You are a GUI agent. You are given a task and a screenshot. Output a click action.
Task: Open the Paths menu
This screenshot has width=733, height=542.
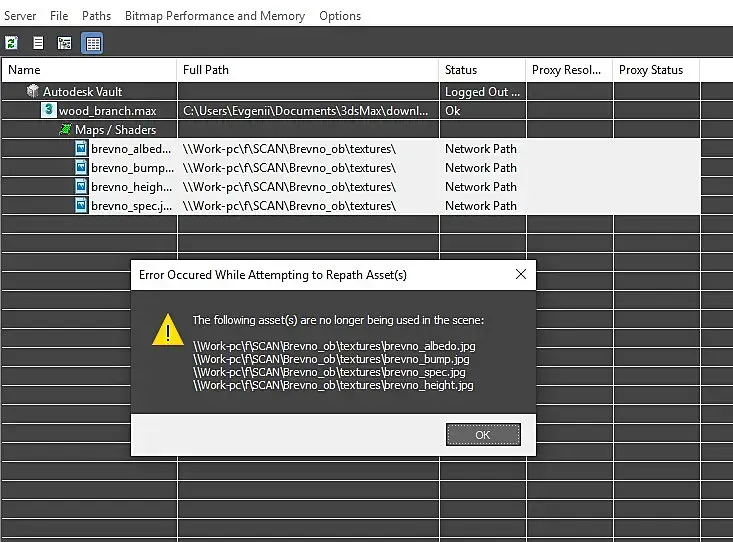point(96,16)
